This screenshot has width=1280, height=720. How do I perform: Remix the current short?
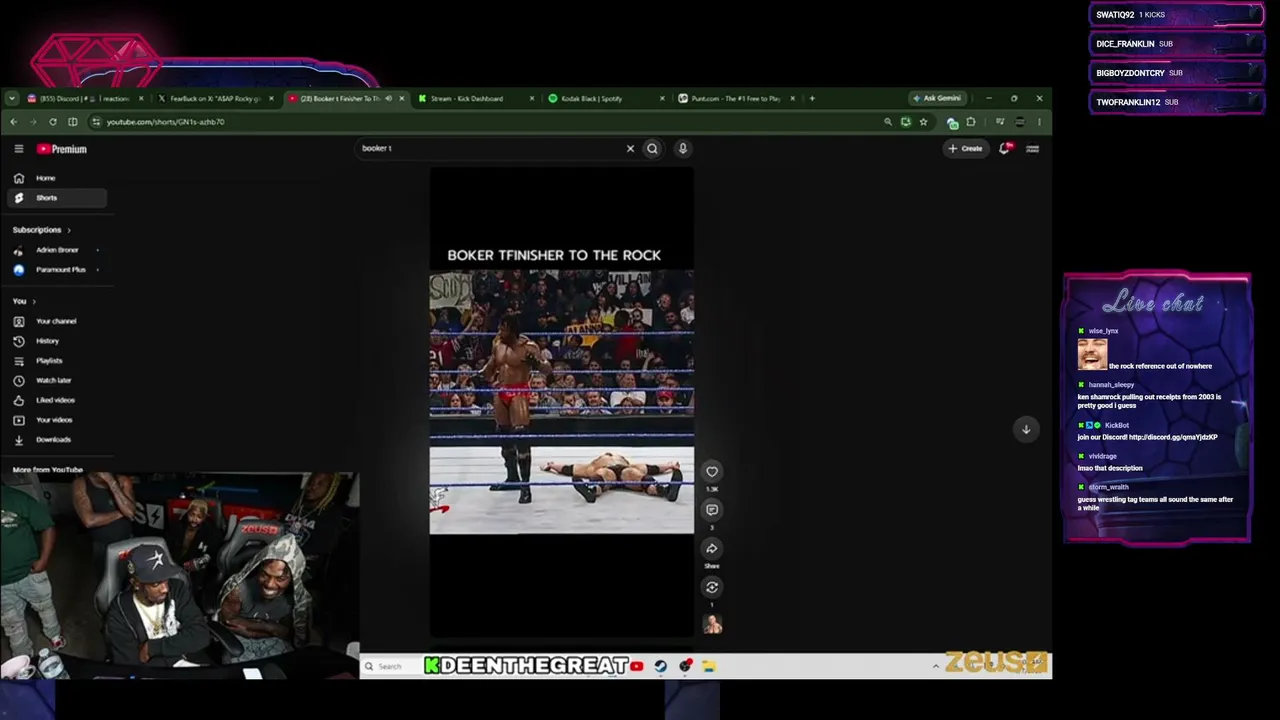(x=712, y=587)
